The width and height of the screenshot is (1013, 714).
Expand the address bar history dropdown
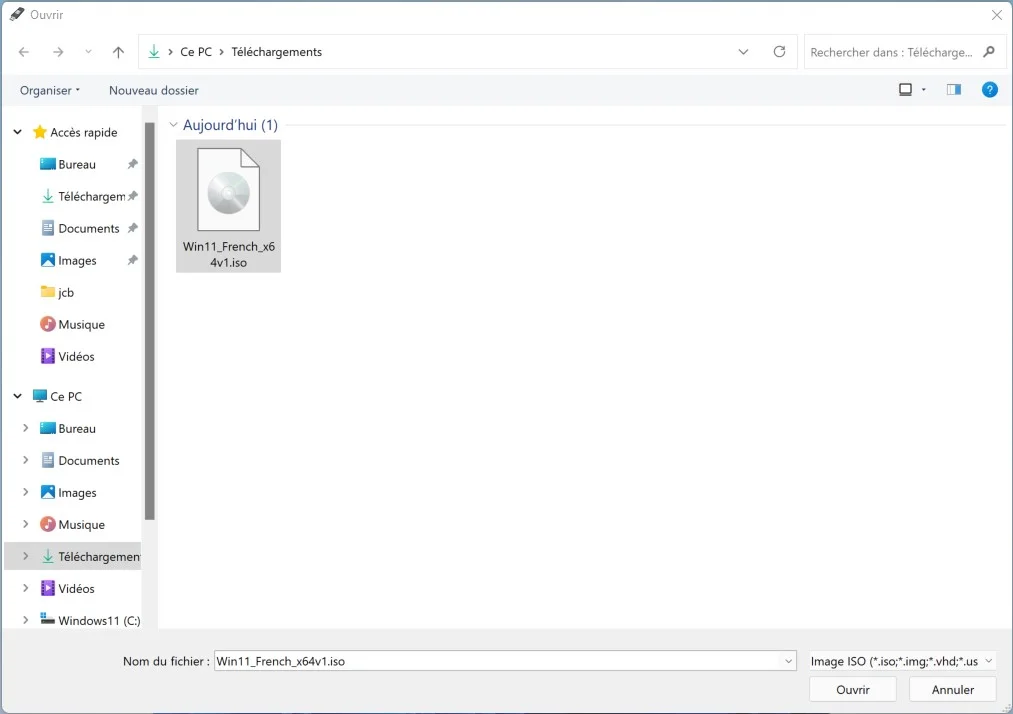click(x=743, y=51)
